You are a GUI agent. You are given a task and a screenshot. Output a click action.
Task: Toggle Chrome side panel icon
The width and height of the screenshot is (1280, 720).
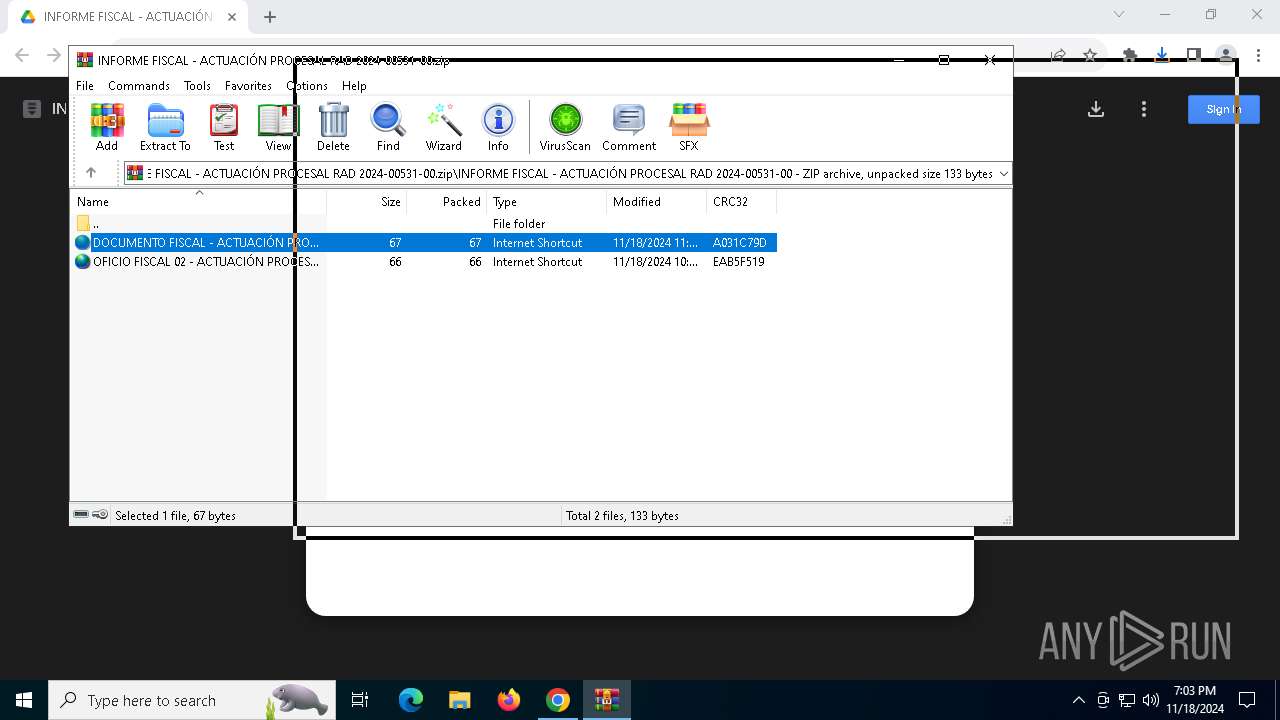(x=1194, y=56)
